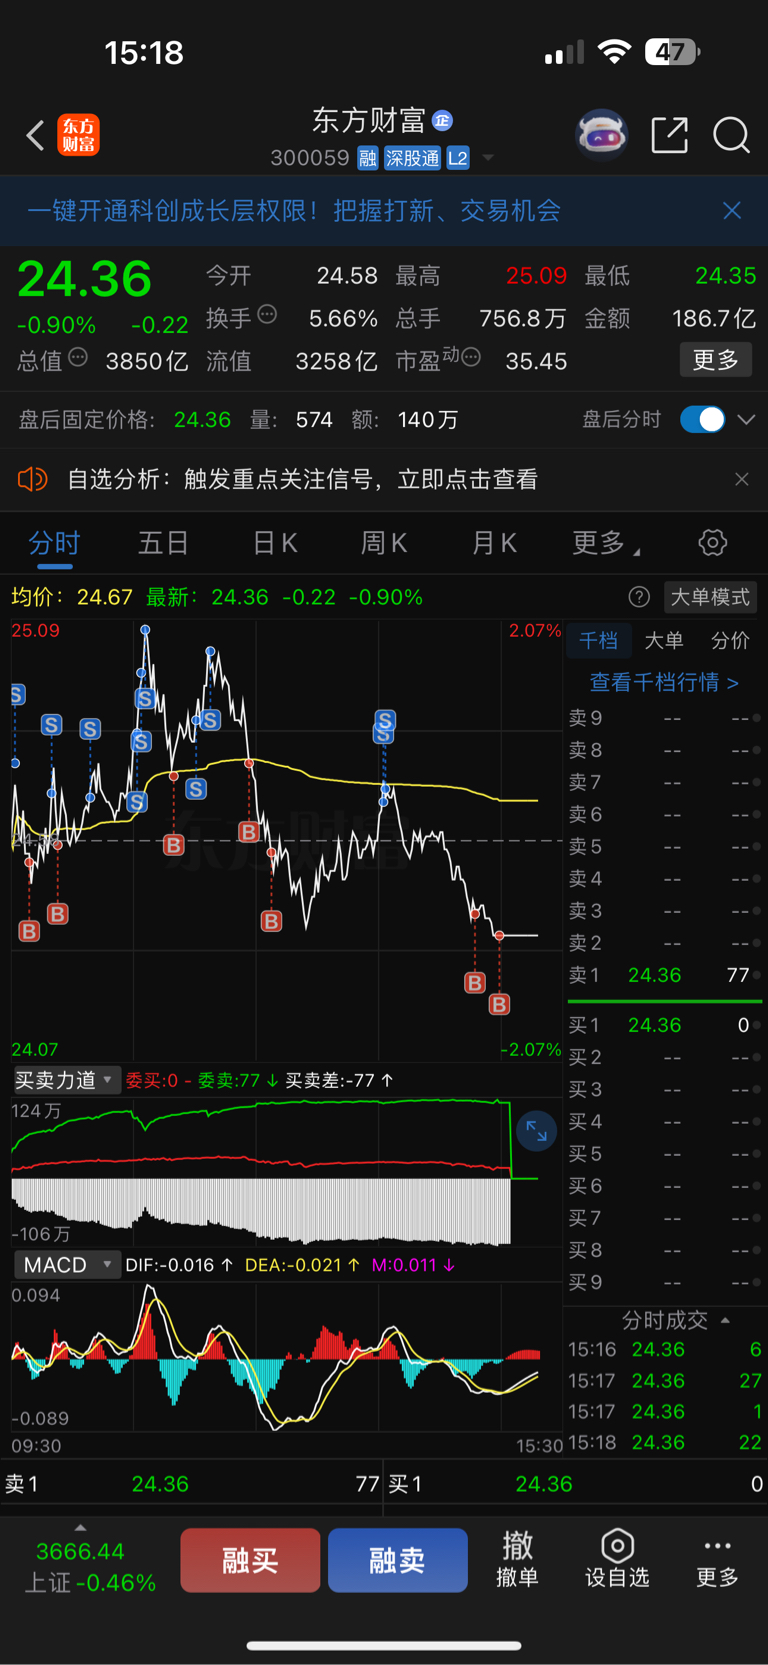Open chart settings gear icon
The image size is (768, 1665).
click(712, 543)
